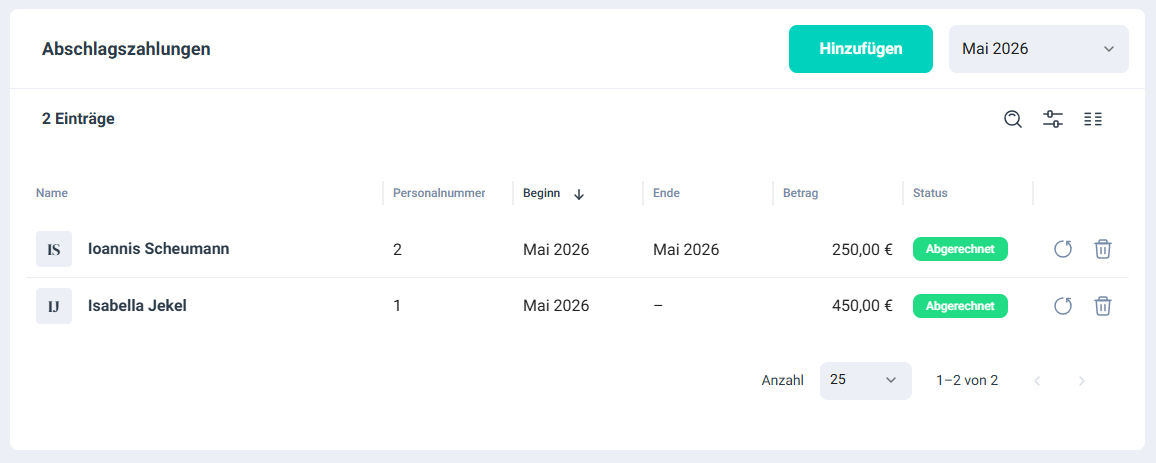This screenshot has height=463, width=1156.
Task: Sort by the Personalnummer column header
Action: (x=439, y=193)
